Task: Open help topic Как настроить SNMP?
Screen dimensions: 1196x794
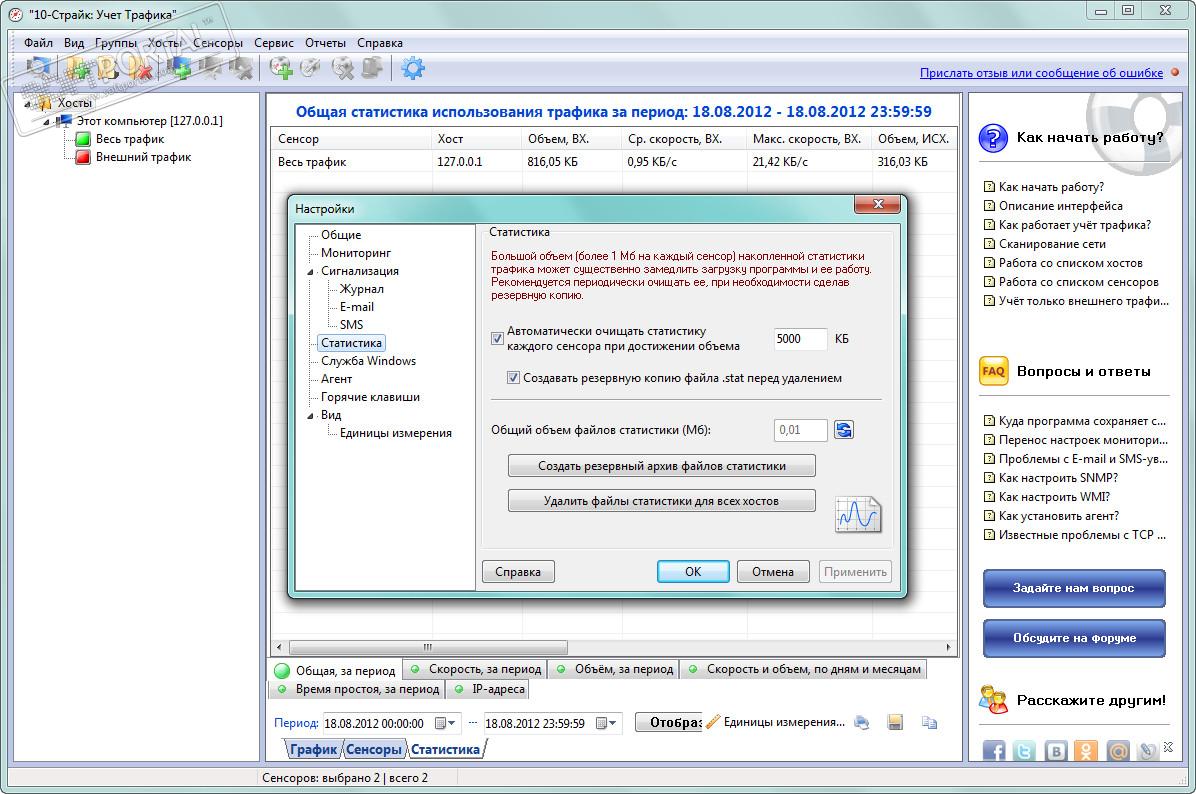Action: click(x=1058, y=477)
